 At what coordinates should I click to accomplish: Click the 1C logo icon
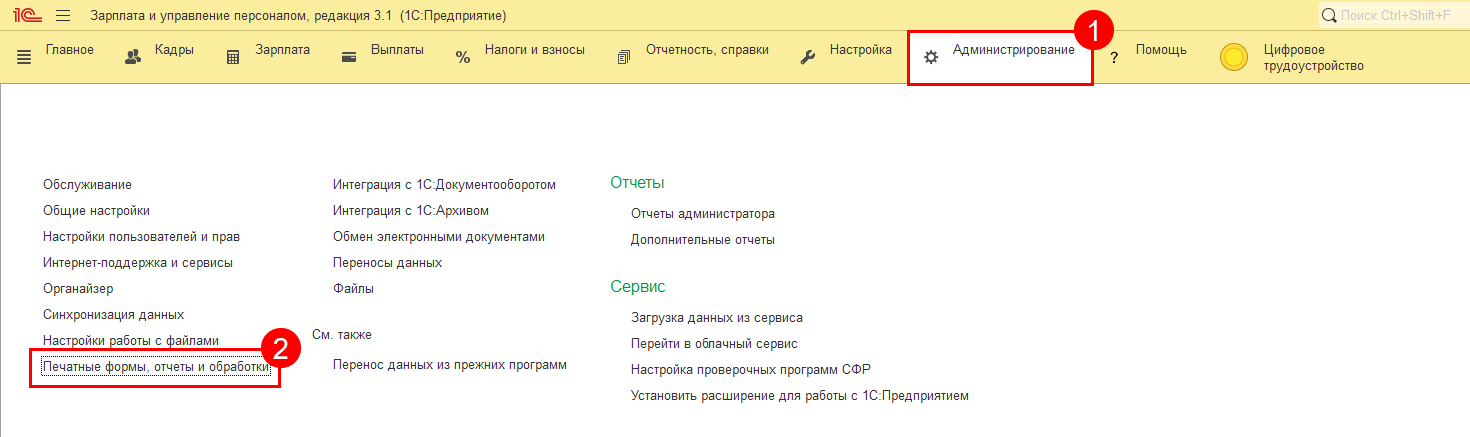point(24,16)
